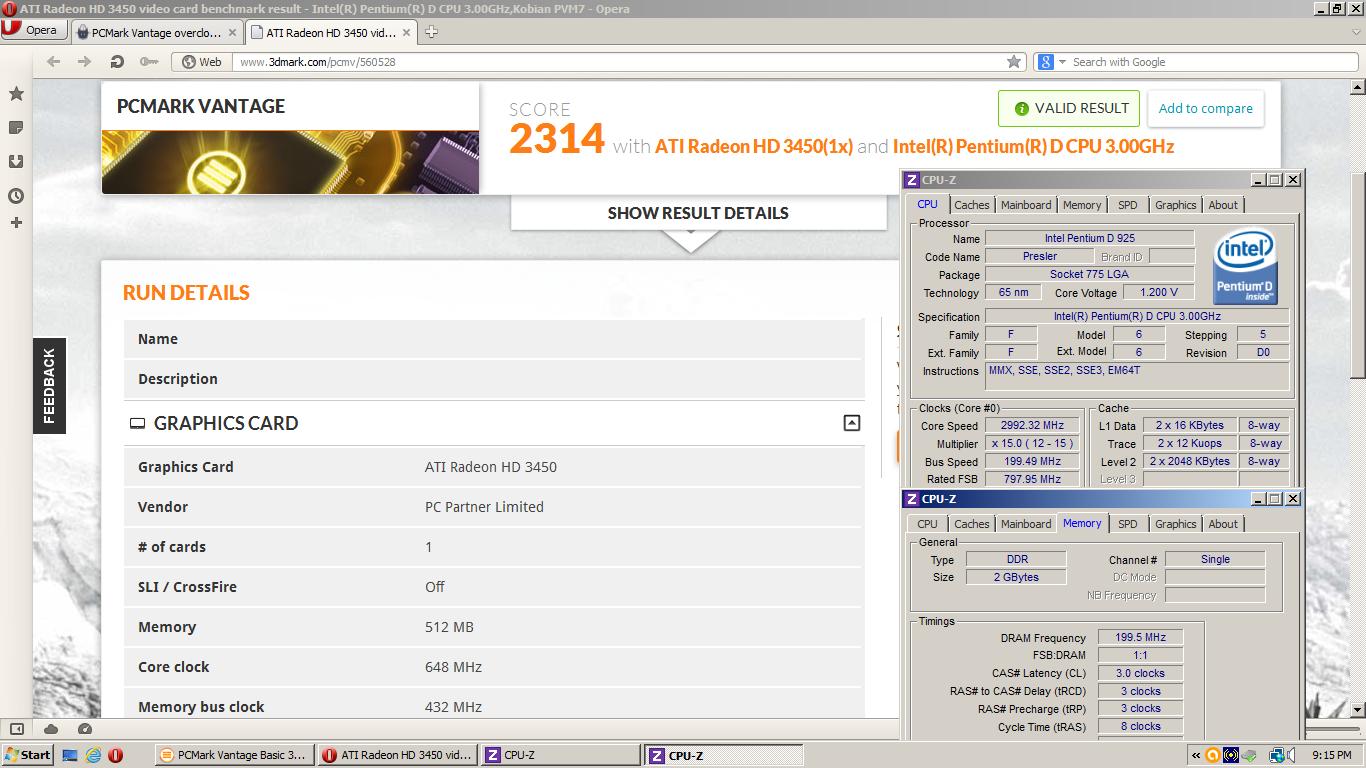Click the DRAM Frequency value 199.5 MHz
The image size is (1366, 768).
pos(1140,637)
